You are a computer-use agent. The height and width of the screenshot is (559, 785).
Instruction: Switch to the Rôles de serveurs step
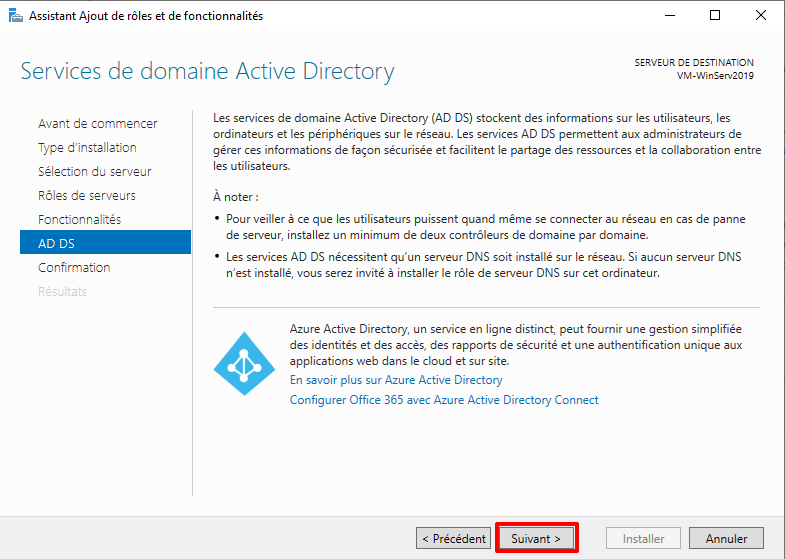tap(86, 196)
